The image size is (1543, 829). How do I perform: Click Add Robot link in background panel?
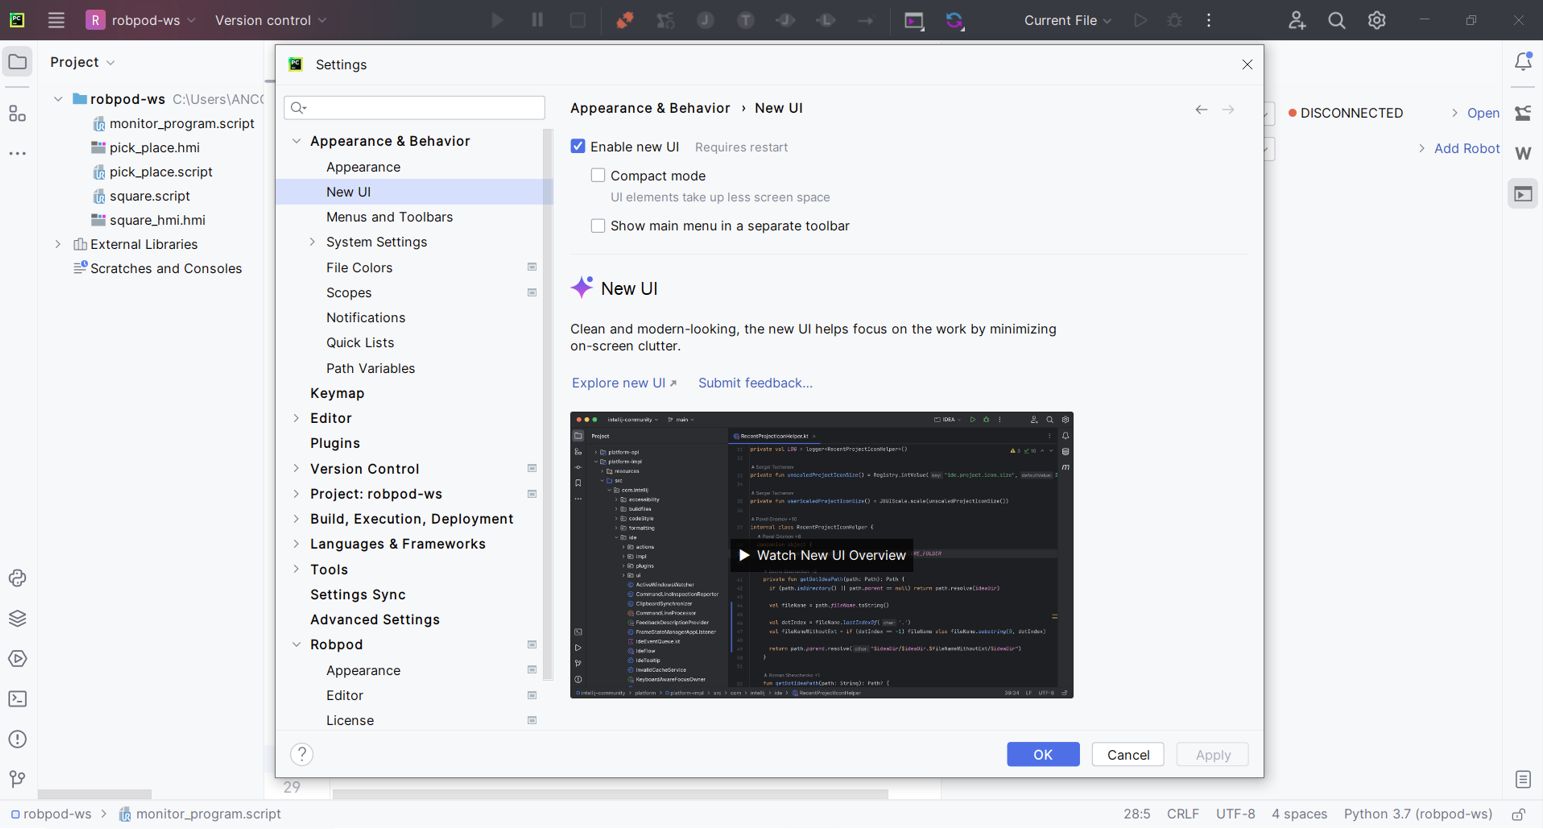[1466, 148]
